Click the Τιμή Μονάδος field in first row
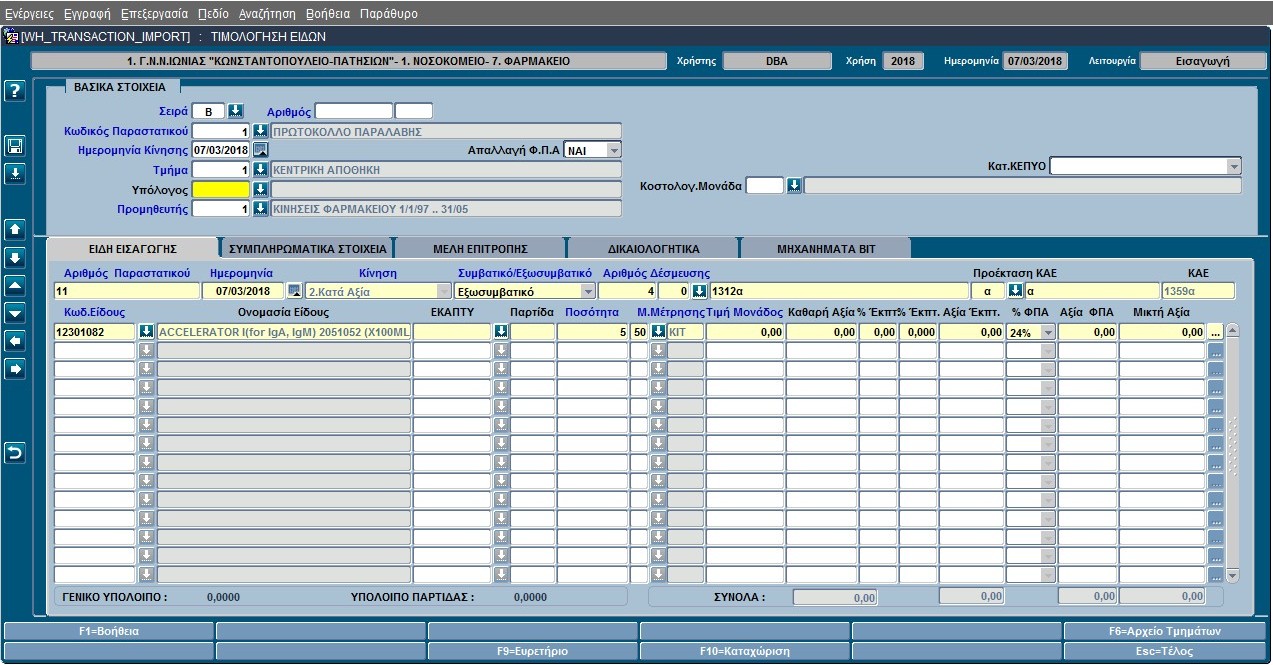The height and width of the screenshot is (665, 1273). pyautogui.click(x=745, y=332)
